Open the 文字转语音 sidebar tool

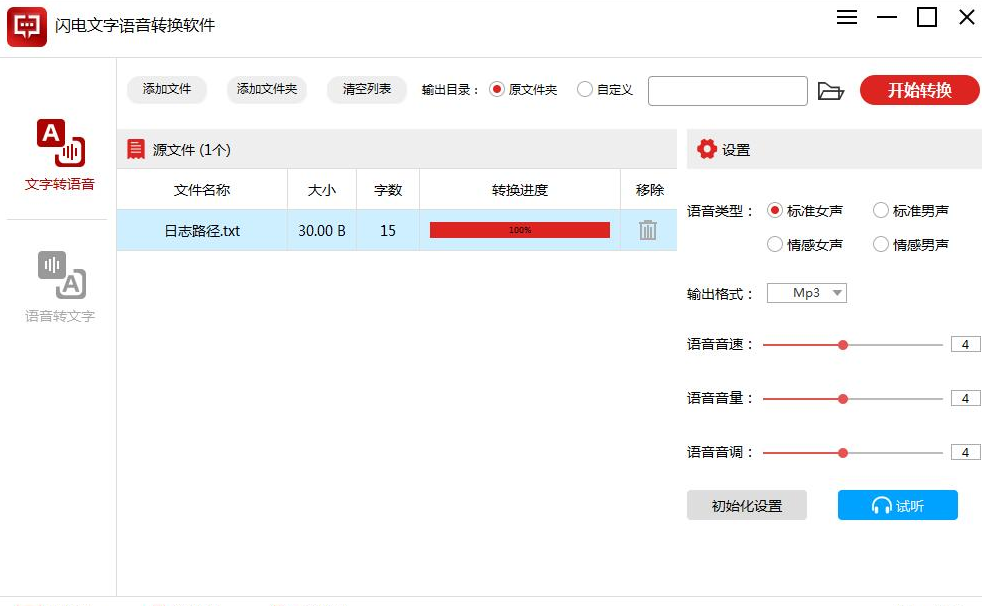click(57, 155)
